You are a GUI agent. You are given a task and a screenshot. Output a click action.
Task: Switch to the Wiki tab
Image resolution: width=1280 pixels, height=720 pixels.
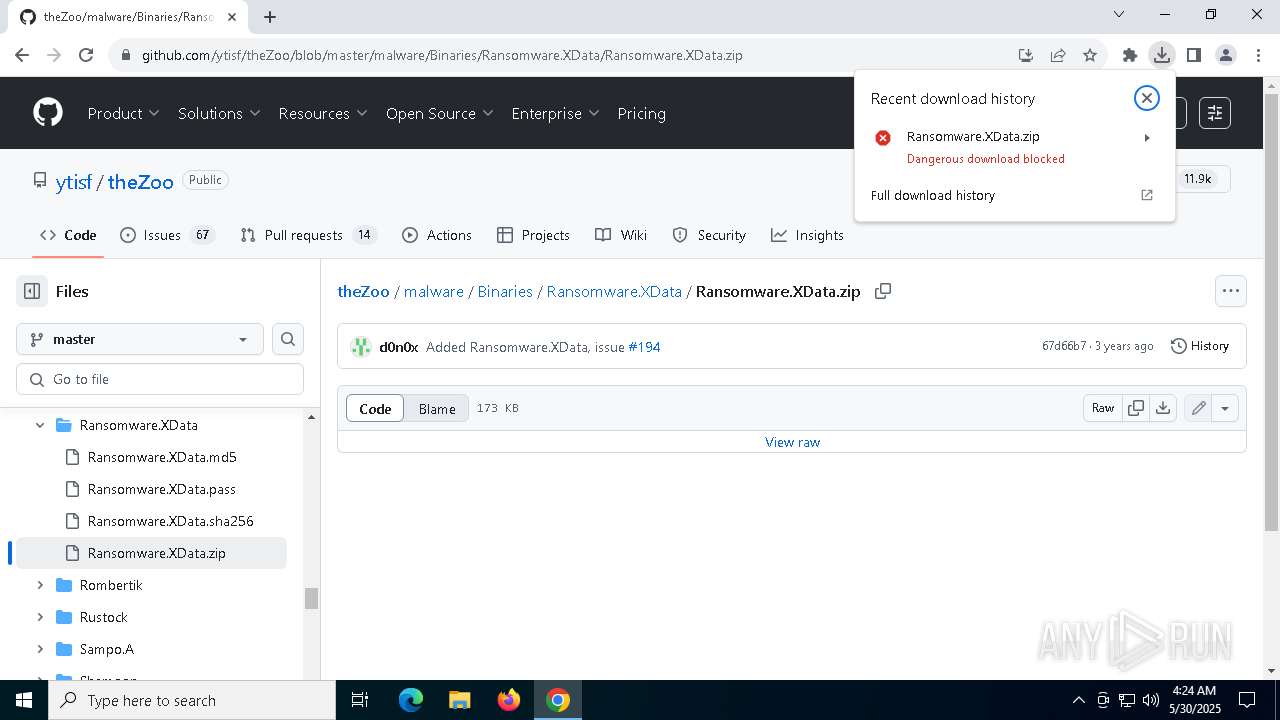click(621, 235)
